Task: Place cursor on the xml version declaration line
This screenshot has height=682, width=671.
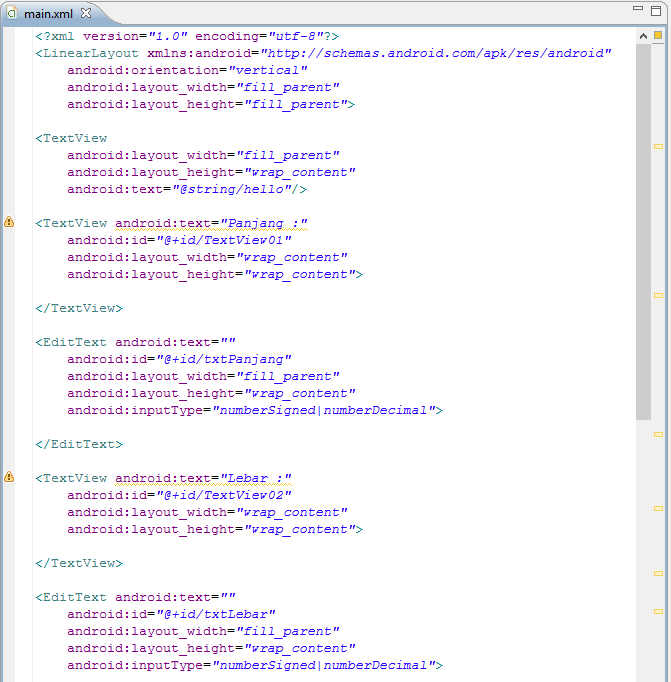Action: [x=187, y=36]
